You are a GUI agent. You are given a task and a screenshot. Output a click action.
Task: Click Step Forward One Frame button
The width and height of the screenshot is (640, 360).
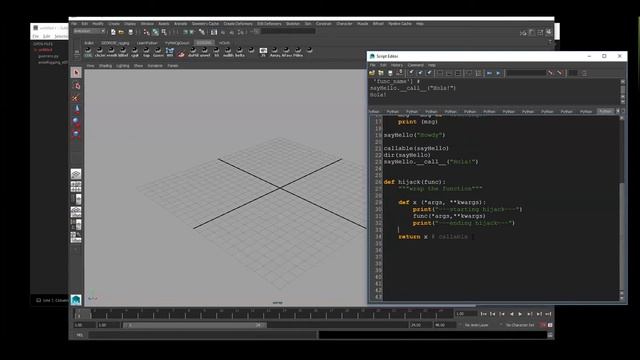pos(529,314)
